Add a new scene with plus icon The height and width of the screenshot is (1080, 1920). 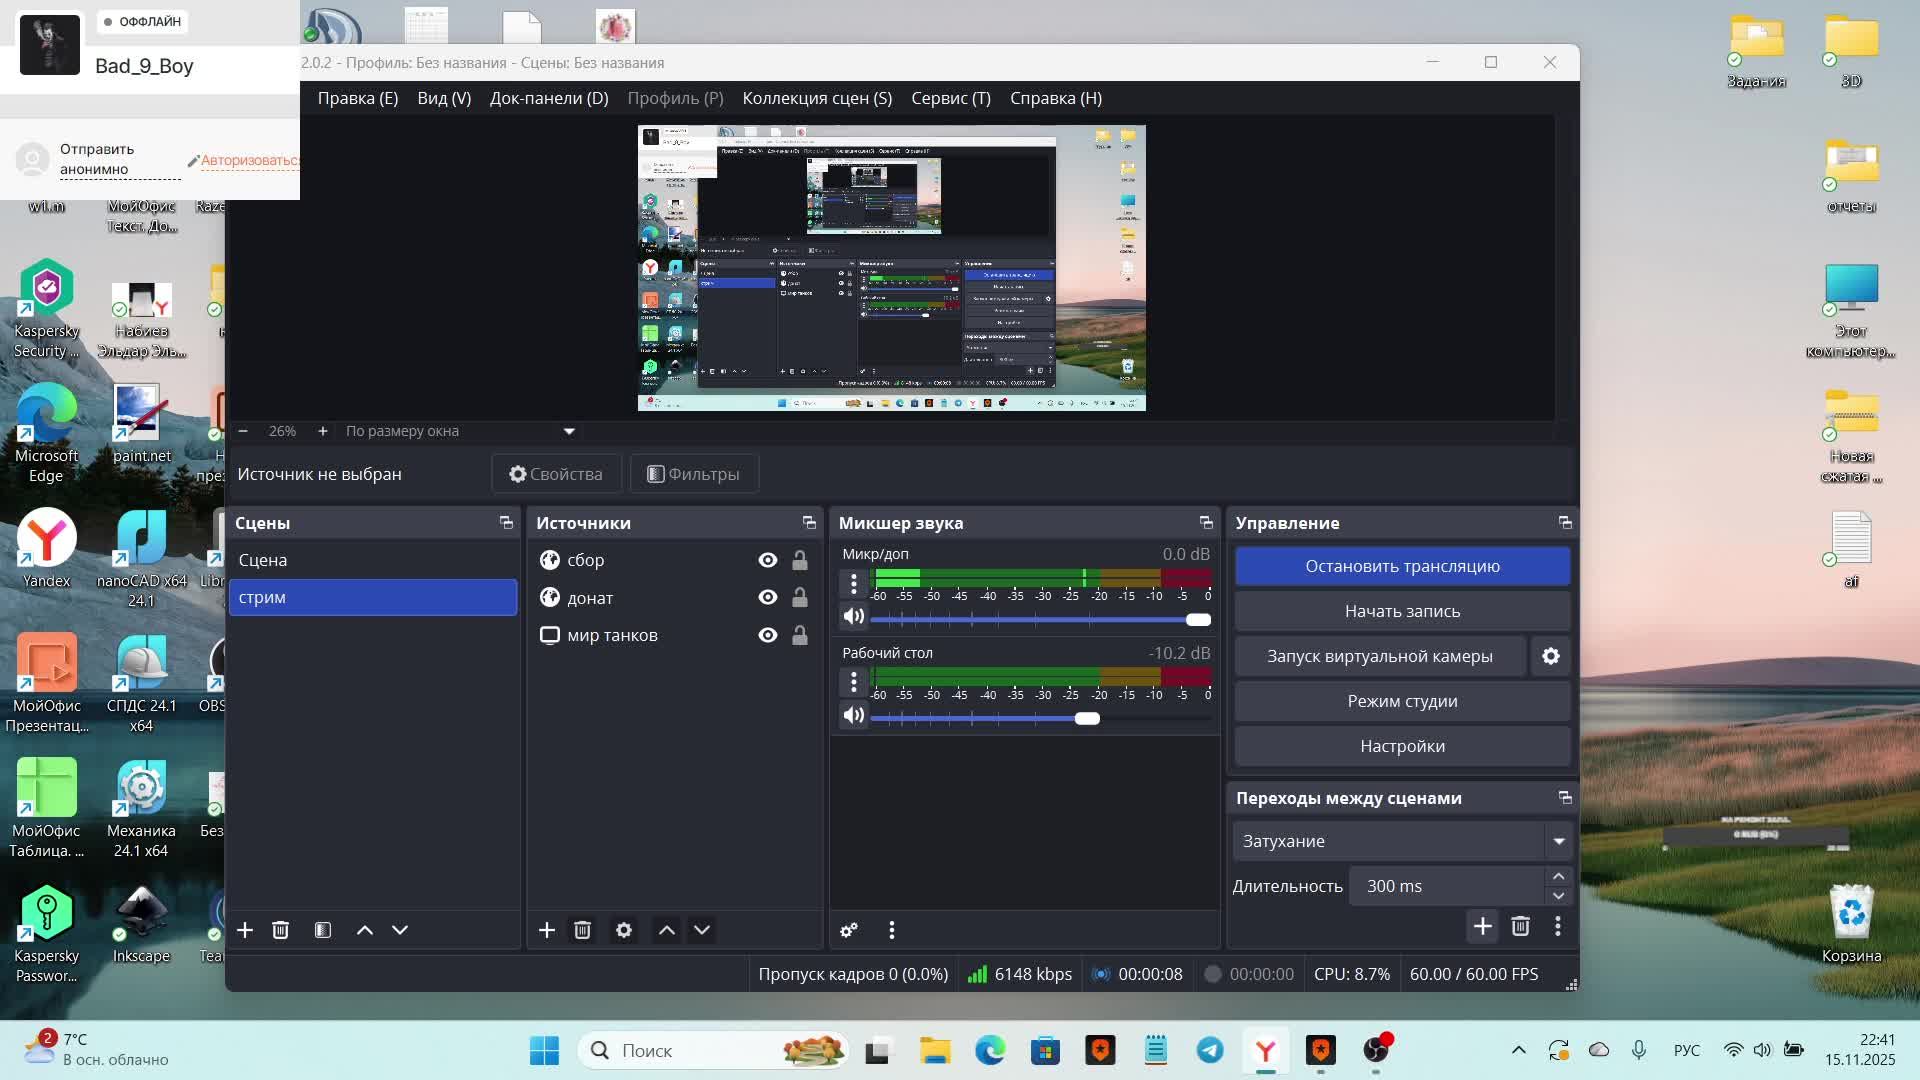click(x=245, y=930)
